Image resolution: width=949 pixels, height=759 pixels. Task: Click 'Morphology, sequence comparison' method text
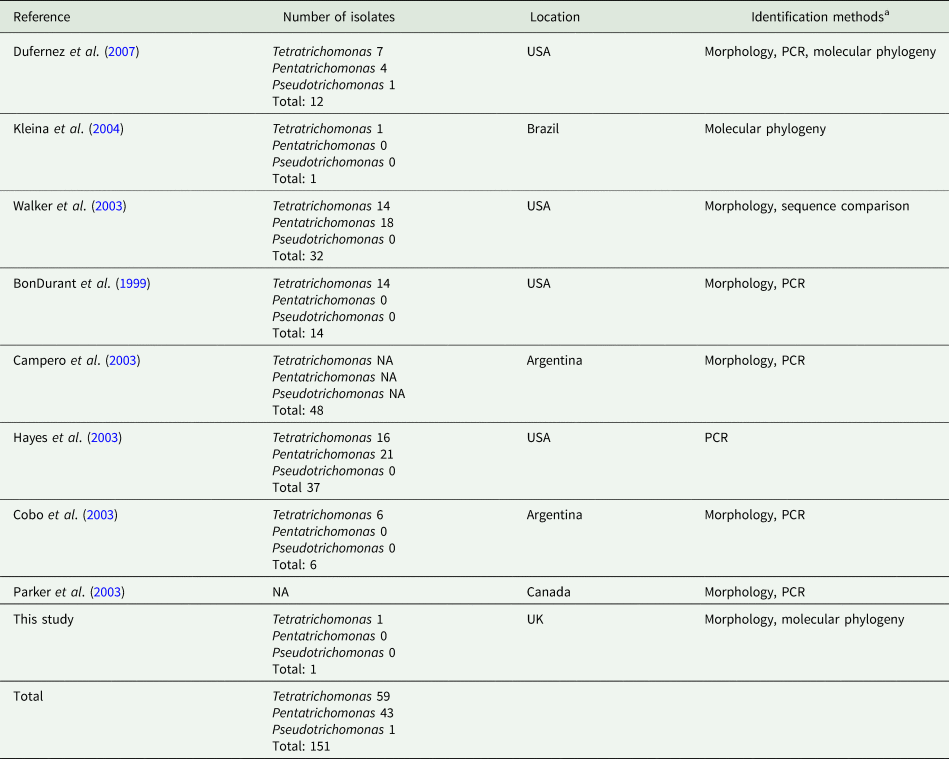(x=806, y=206)
